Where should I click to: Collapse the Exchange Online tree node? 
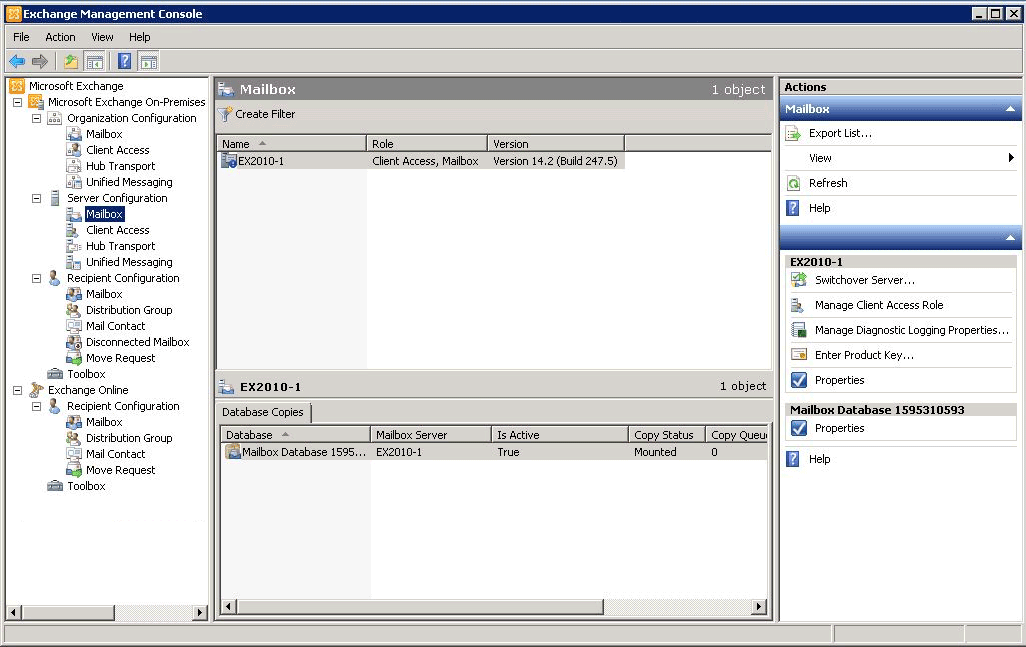click(16, 390)
